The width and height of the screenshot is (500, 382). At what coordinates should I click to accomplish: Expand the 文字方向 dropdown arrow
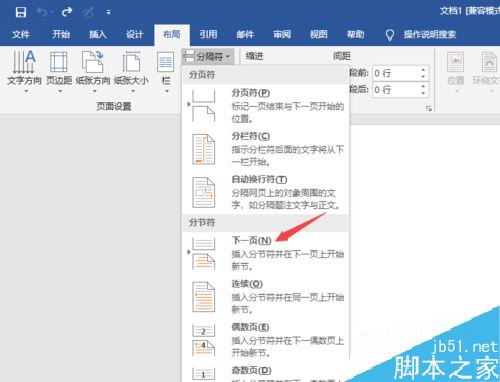(x=26, y=91)
